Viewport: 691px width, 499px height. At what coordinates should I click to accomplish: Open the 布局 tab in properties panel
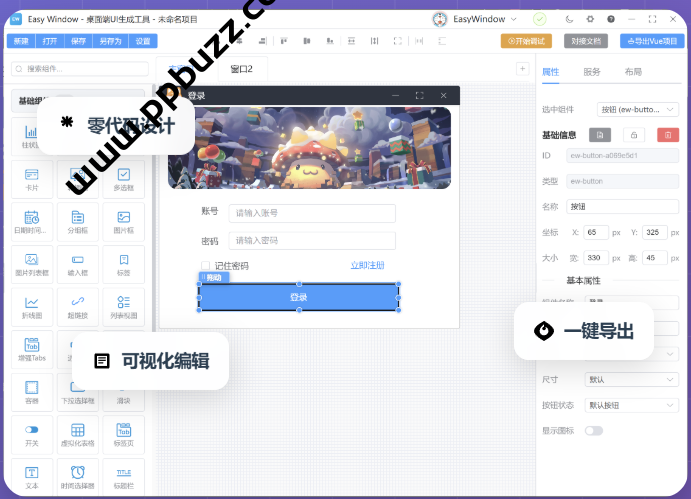click(x=633, y=72)
